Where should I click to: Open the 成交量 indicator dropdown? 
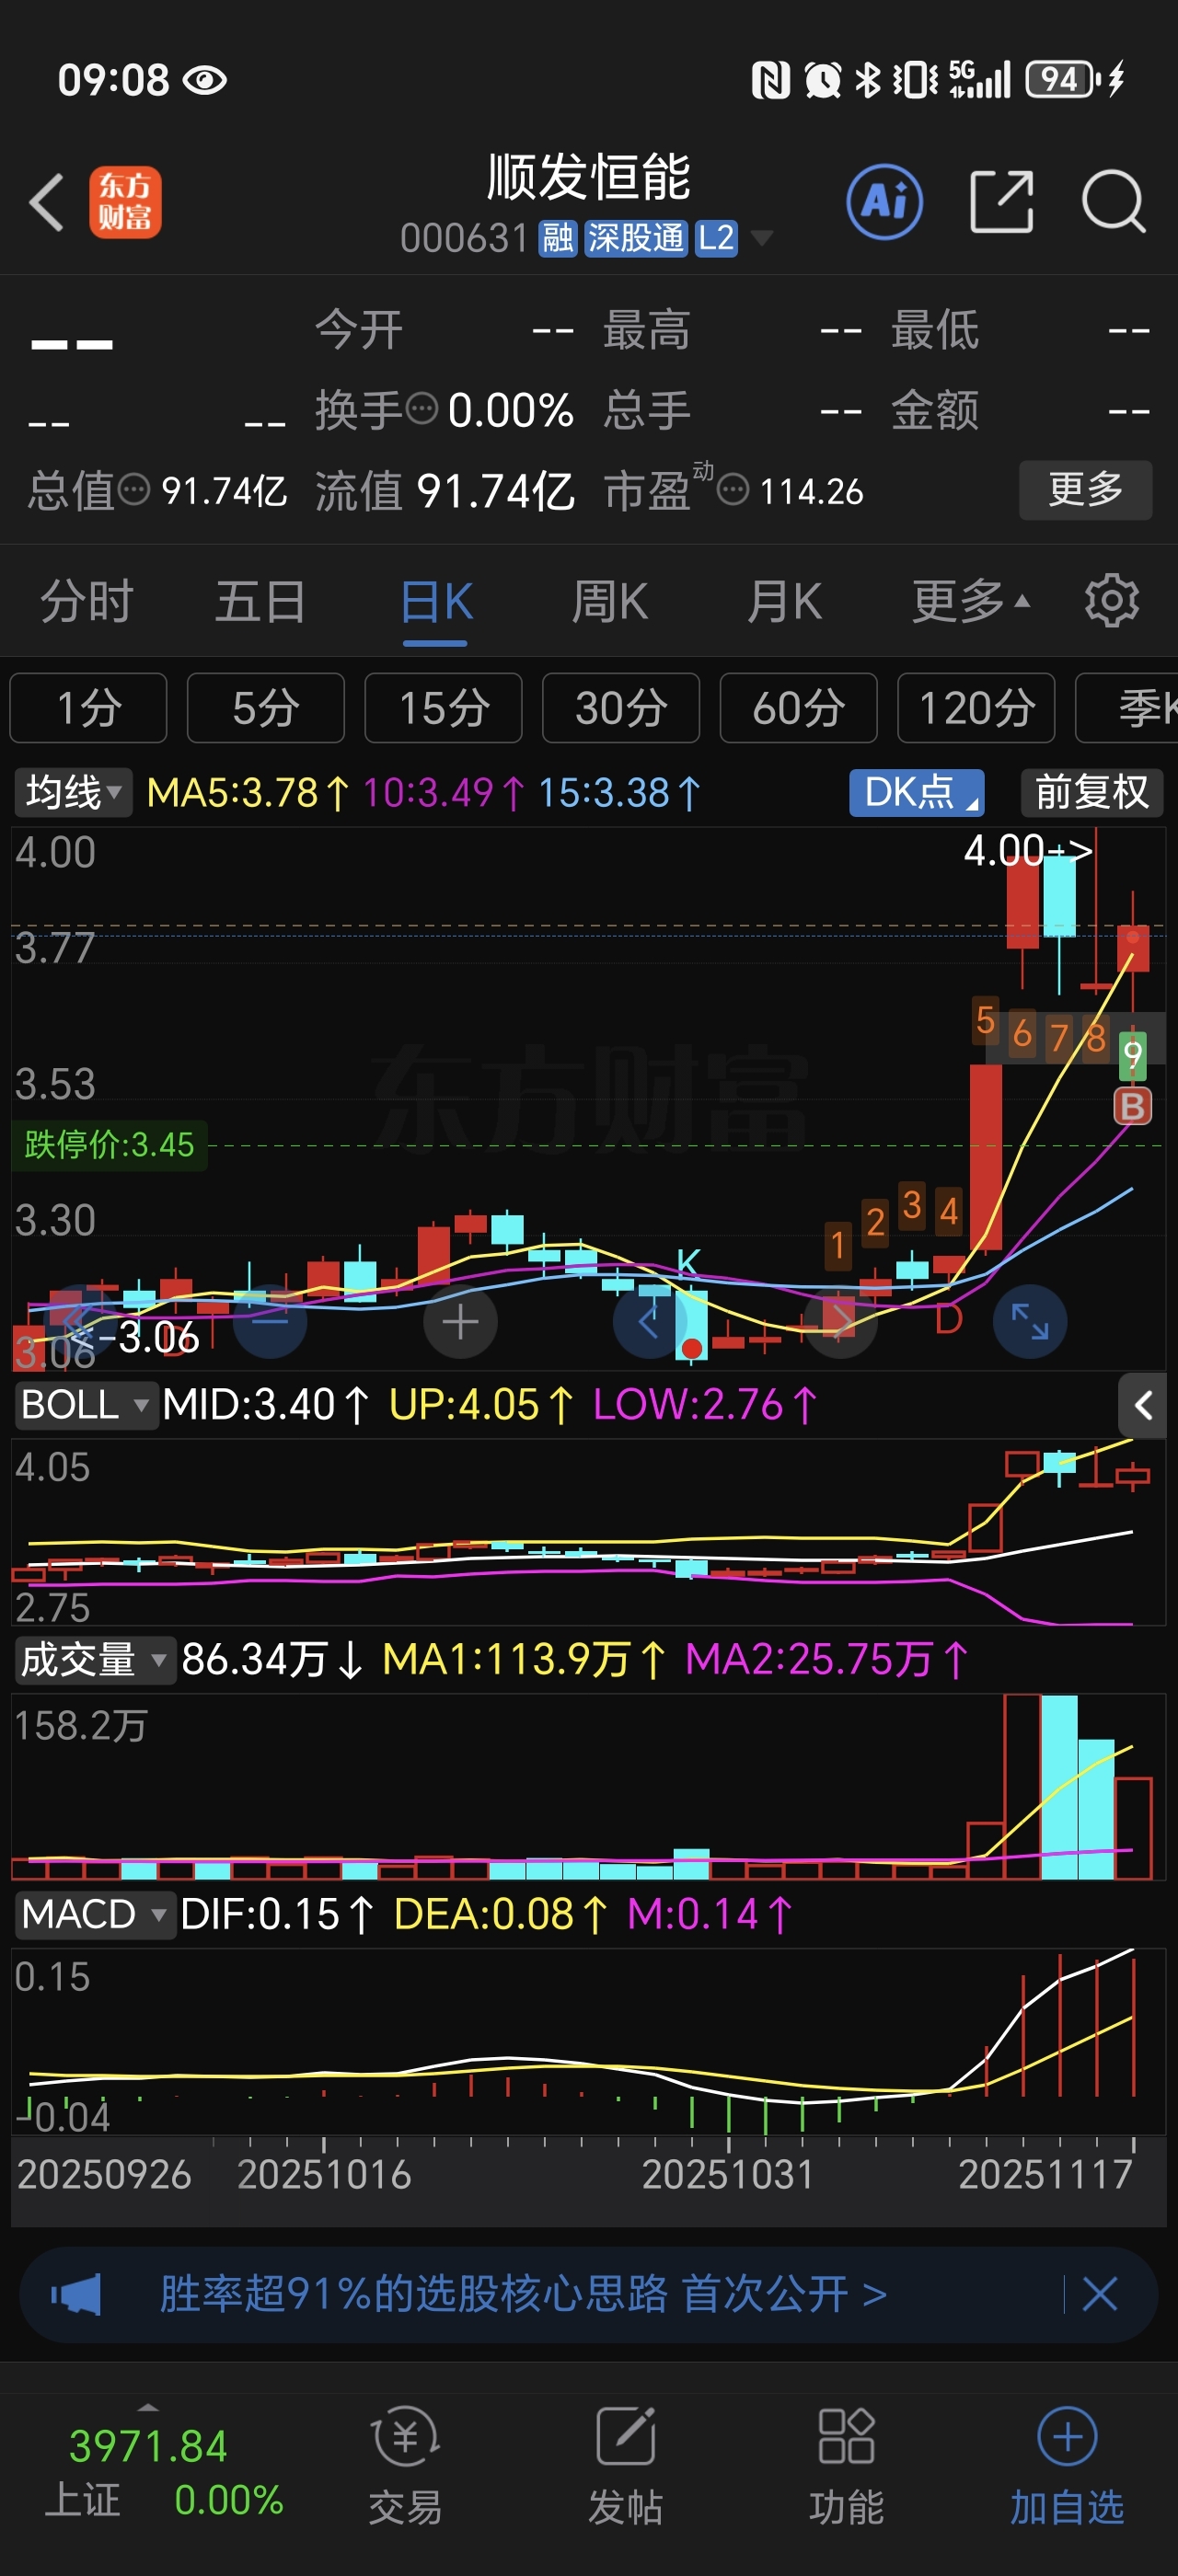94,1659
